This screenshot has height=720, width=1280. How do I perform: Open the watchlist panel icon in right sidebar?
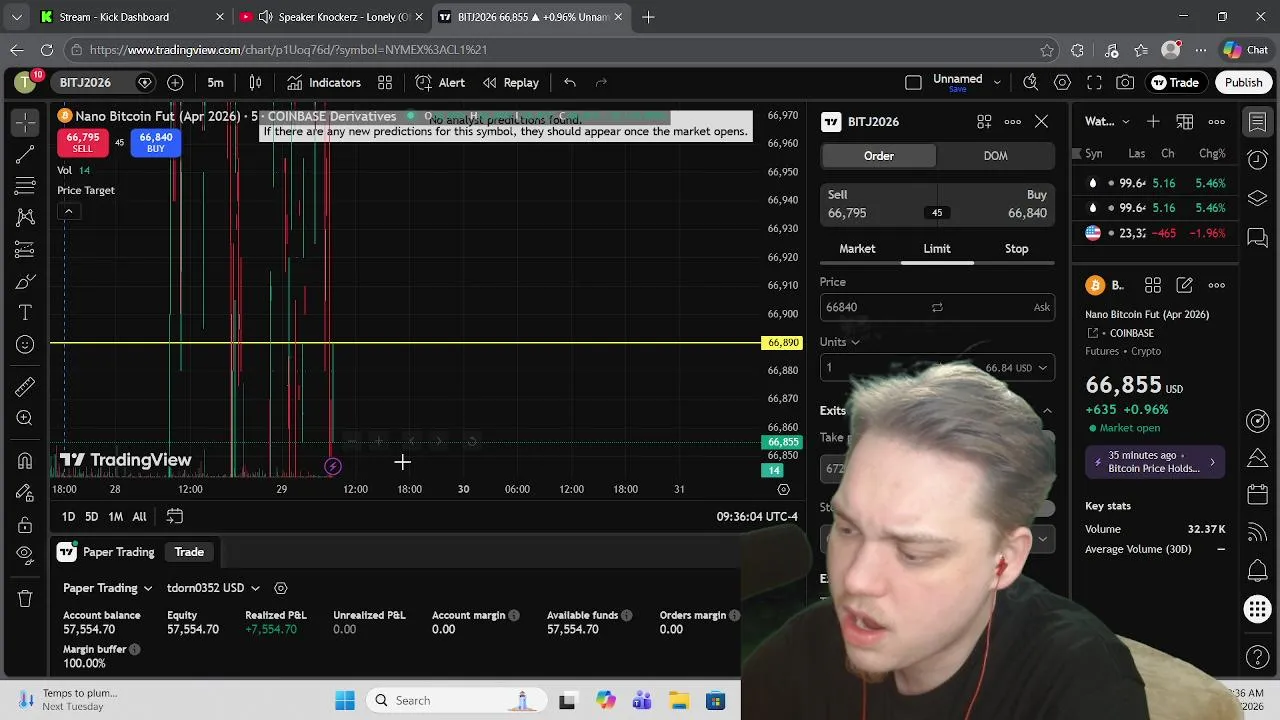[x=1258, y=122]
